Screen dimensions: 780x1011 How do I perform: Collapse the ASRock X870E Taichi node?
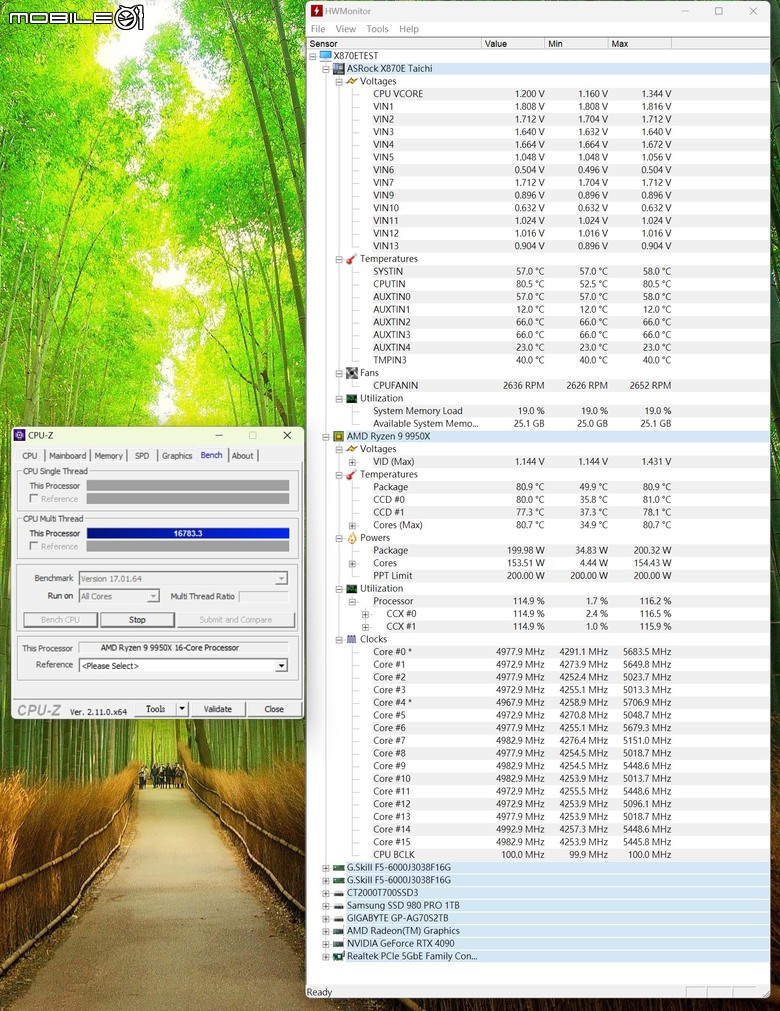pyautogui.click(x=326, y=68)
